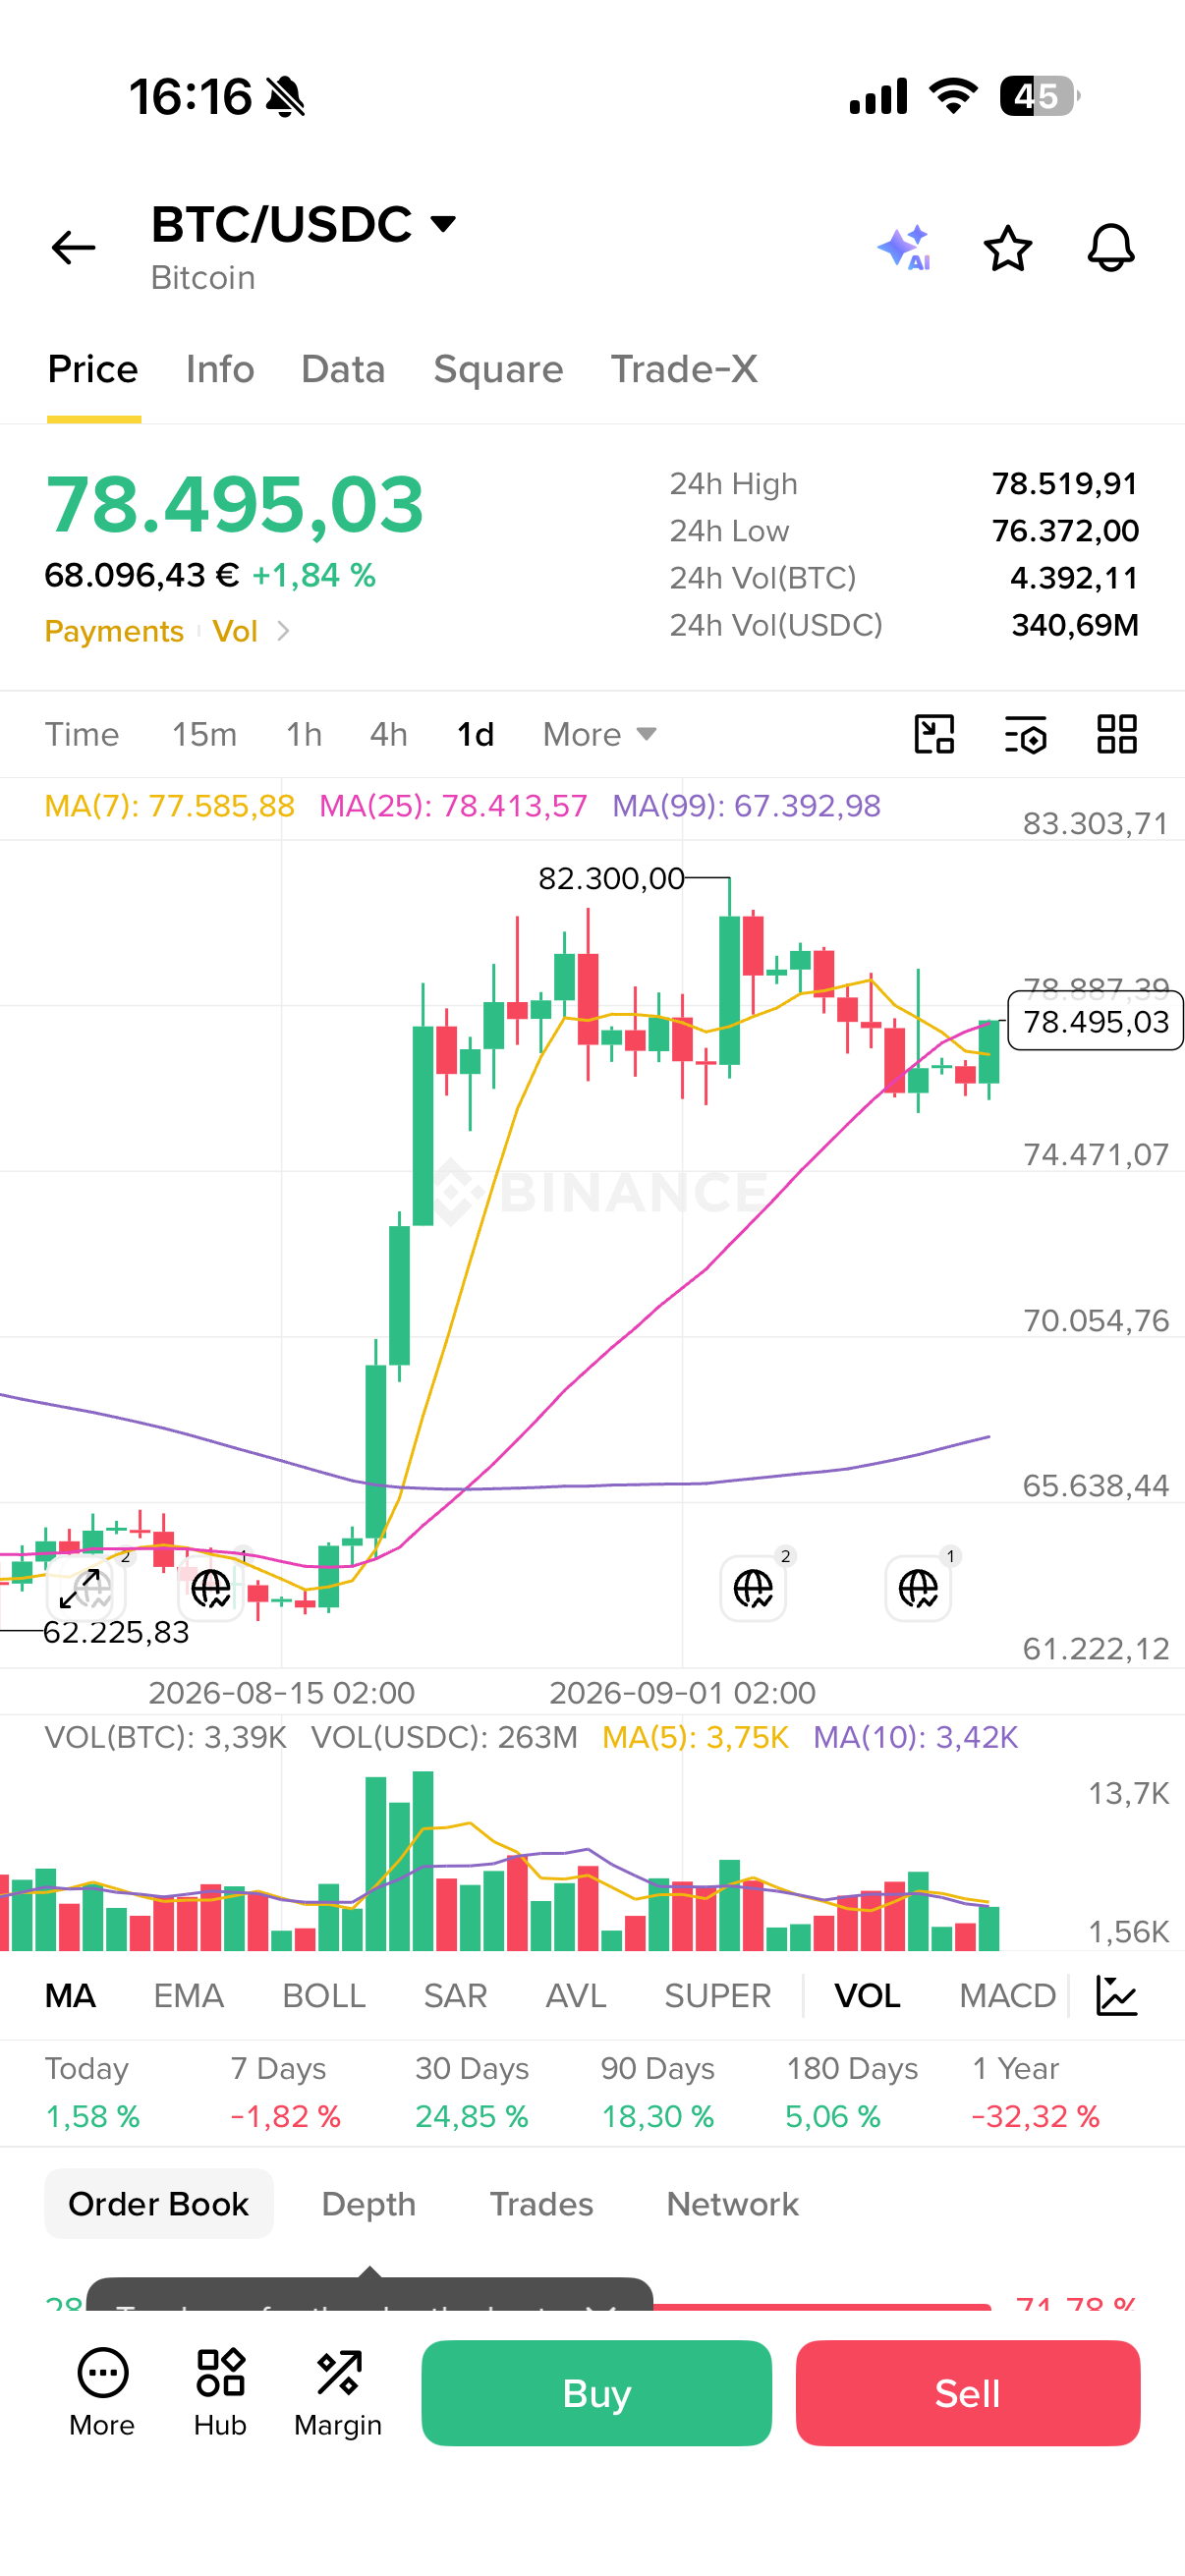Add BTC/USDC to favorites star
This screenshot has width=1185, height=2576.
click(x=1007, y=248)
